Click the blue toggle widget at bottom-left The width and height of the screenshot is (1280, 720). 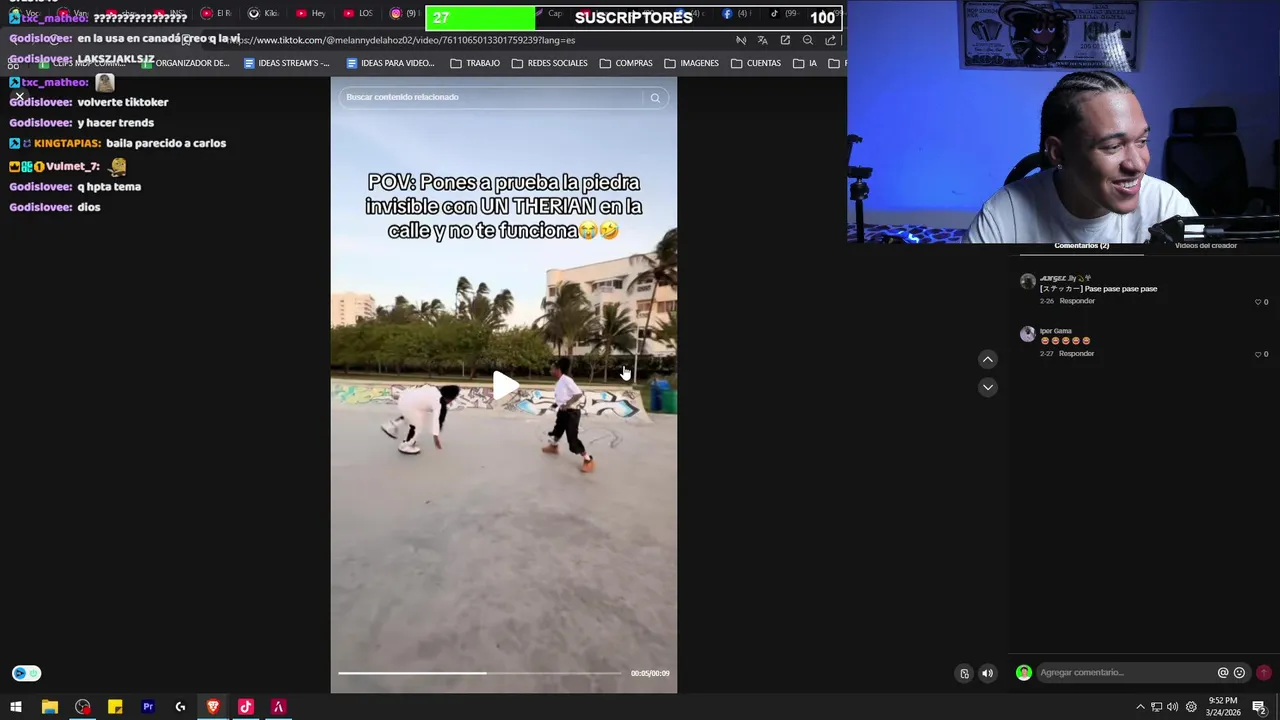pos(26,673)
